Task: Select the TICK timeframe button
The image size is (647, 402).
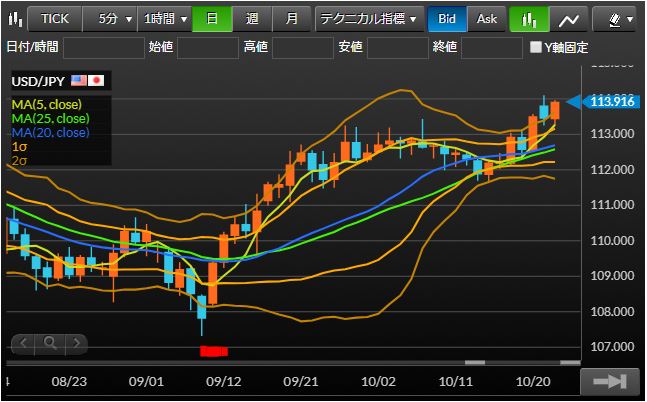Action: tap(54, 19)
